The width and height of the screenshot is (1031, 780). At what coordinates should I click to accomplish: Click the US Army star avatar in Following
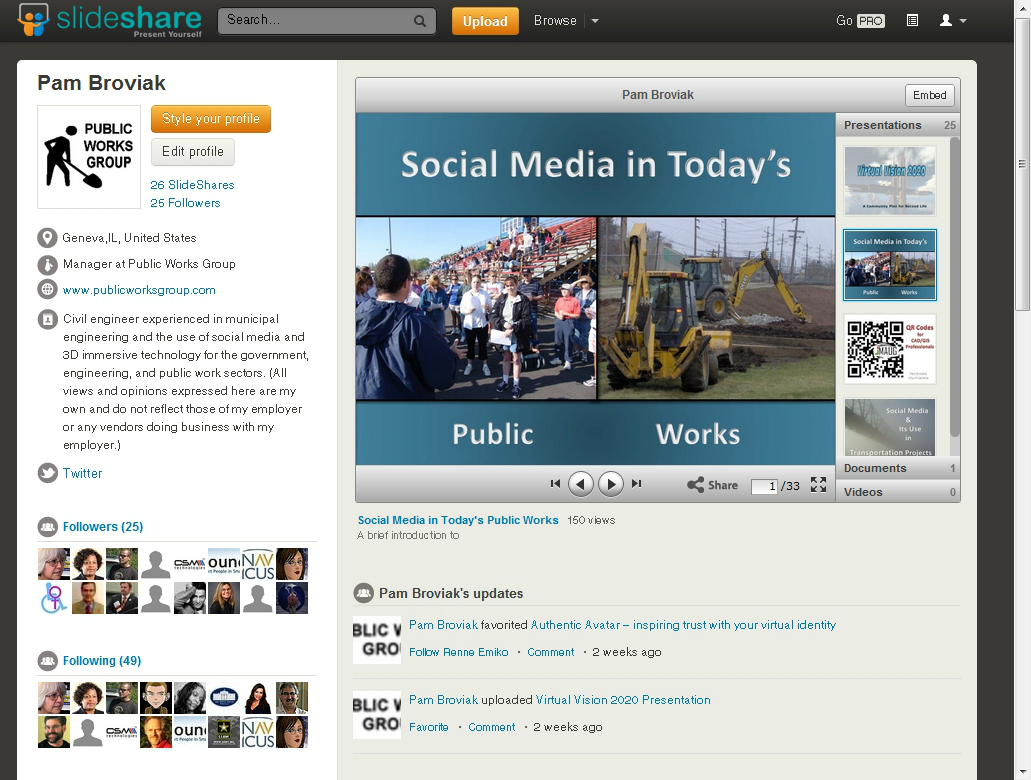(x=224, y=732)
